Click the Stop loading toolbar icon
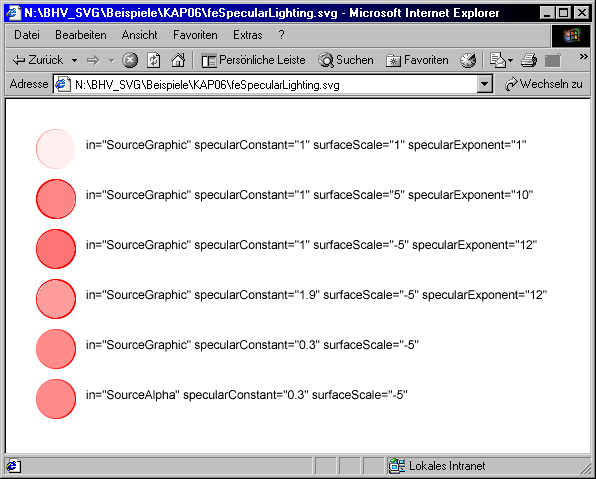Viewport: 596px width, 479px height. tap(130, 60)
